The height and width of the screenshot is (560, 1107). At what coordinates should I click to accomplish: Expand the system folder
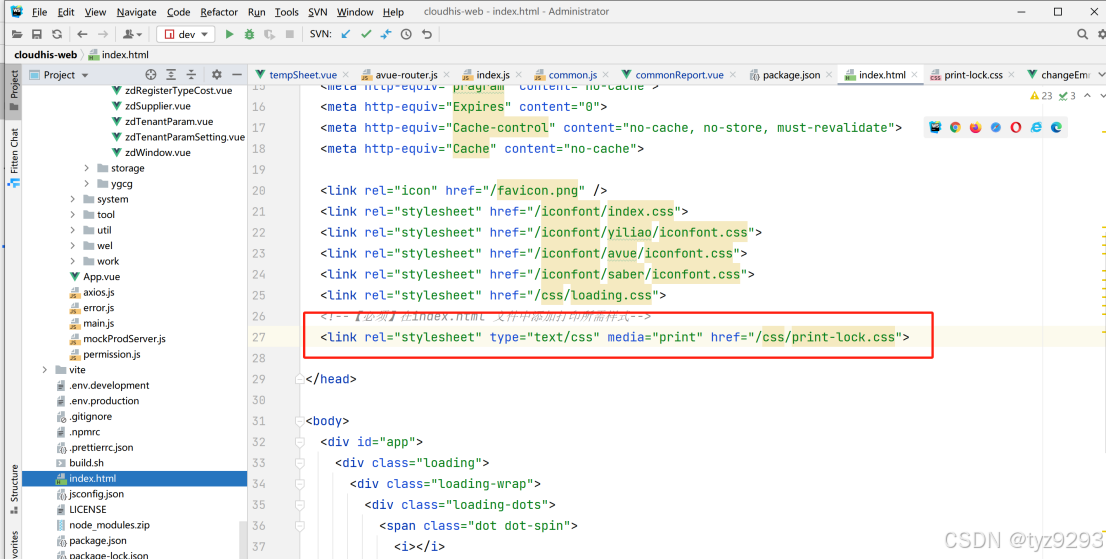(73, 199)
